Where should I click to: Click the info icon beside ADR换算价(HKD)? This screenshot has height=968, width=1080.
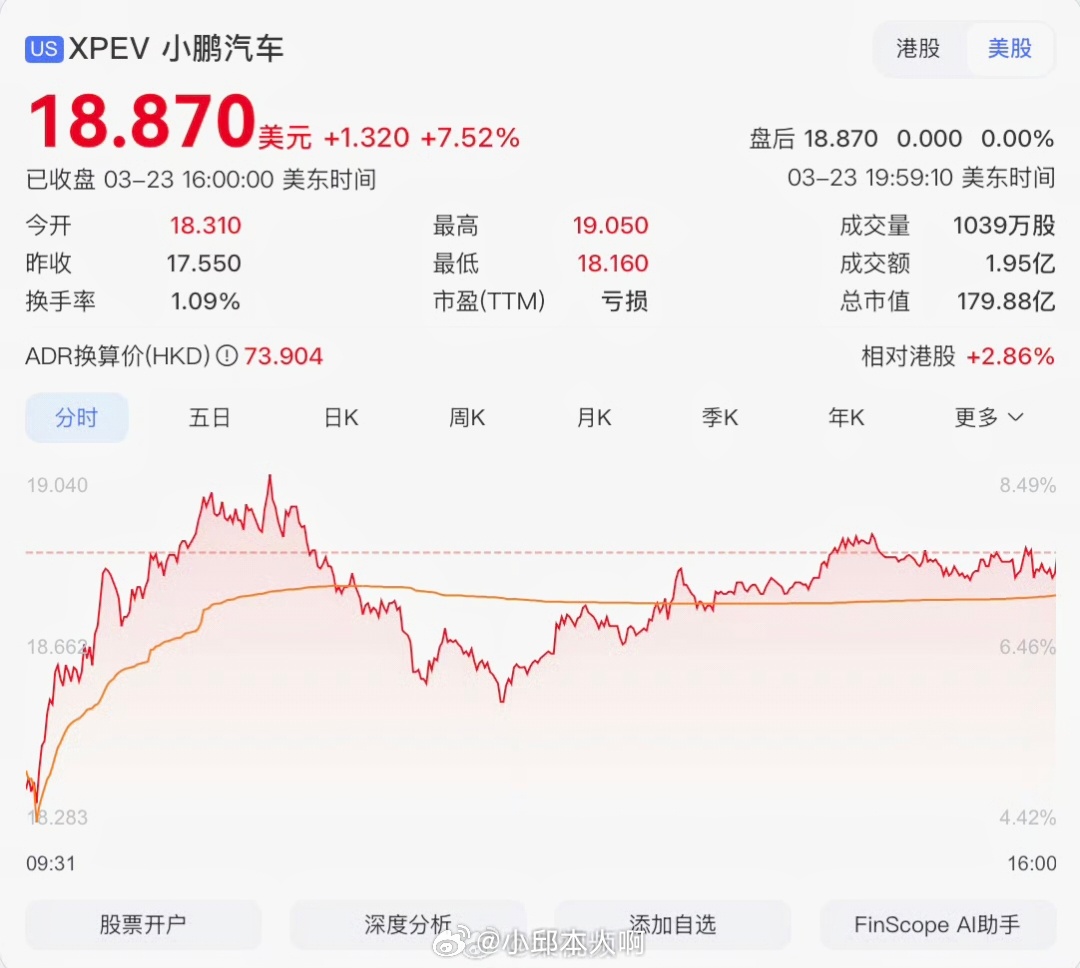coord(227,356)
